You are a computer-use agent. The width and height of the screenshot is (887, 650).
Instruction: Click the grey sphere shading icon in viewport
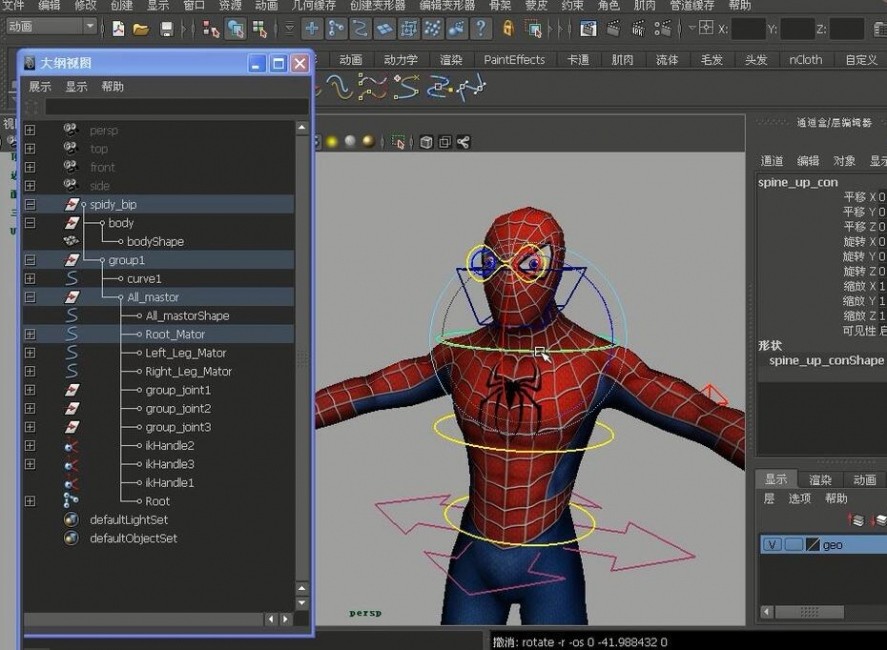[350, 141]
